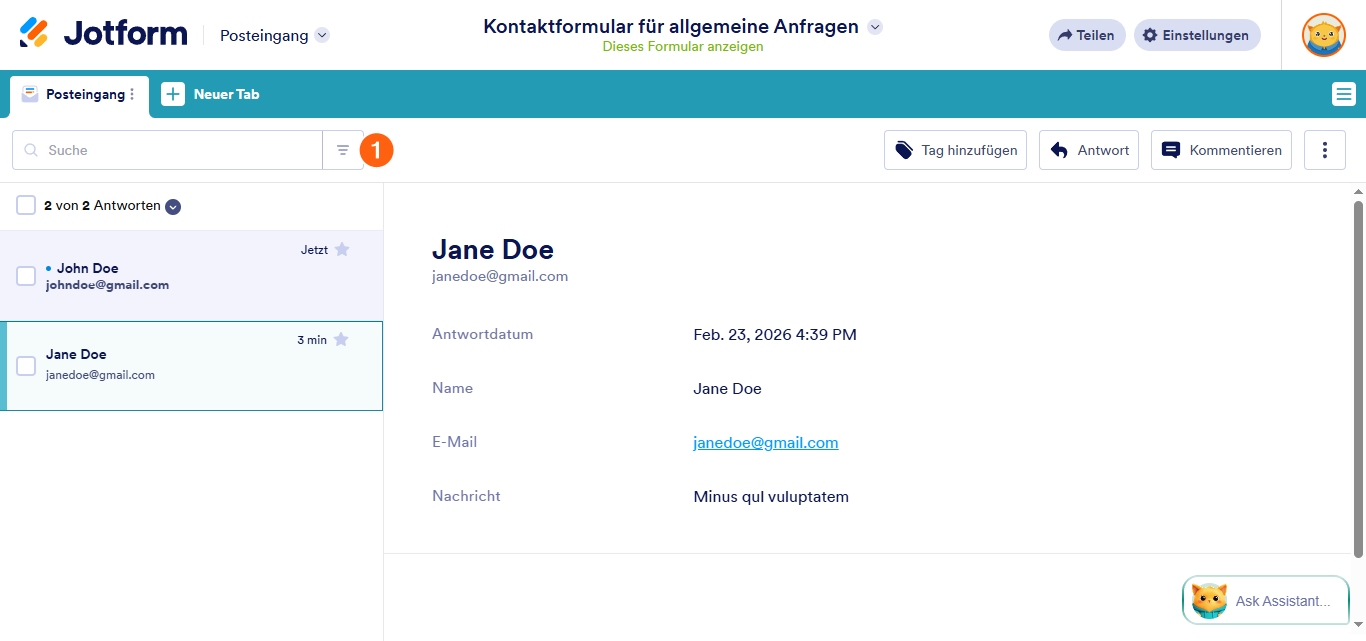Star the John Doe submission
The height and width of the screenshot is (641, 1366).
point(341,250)
